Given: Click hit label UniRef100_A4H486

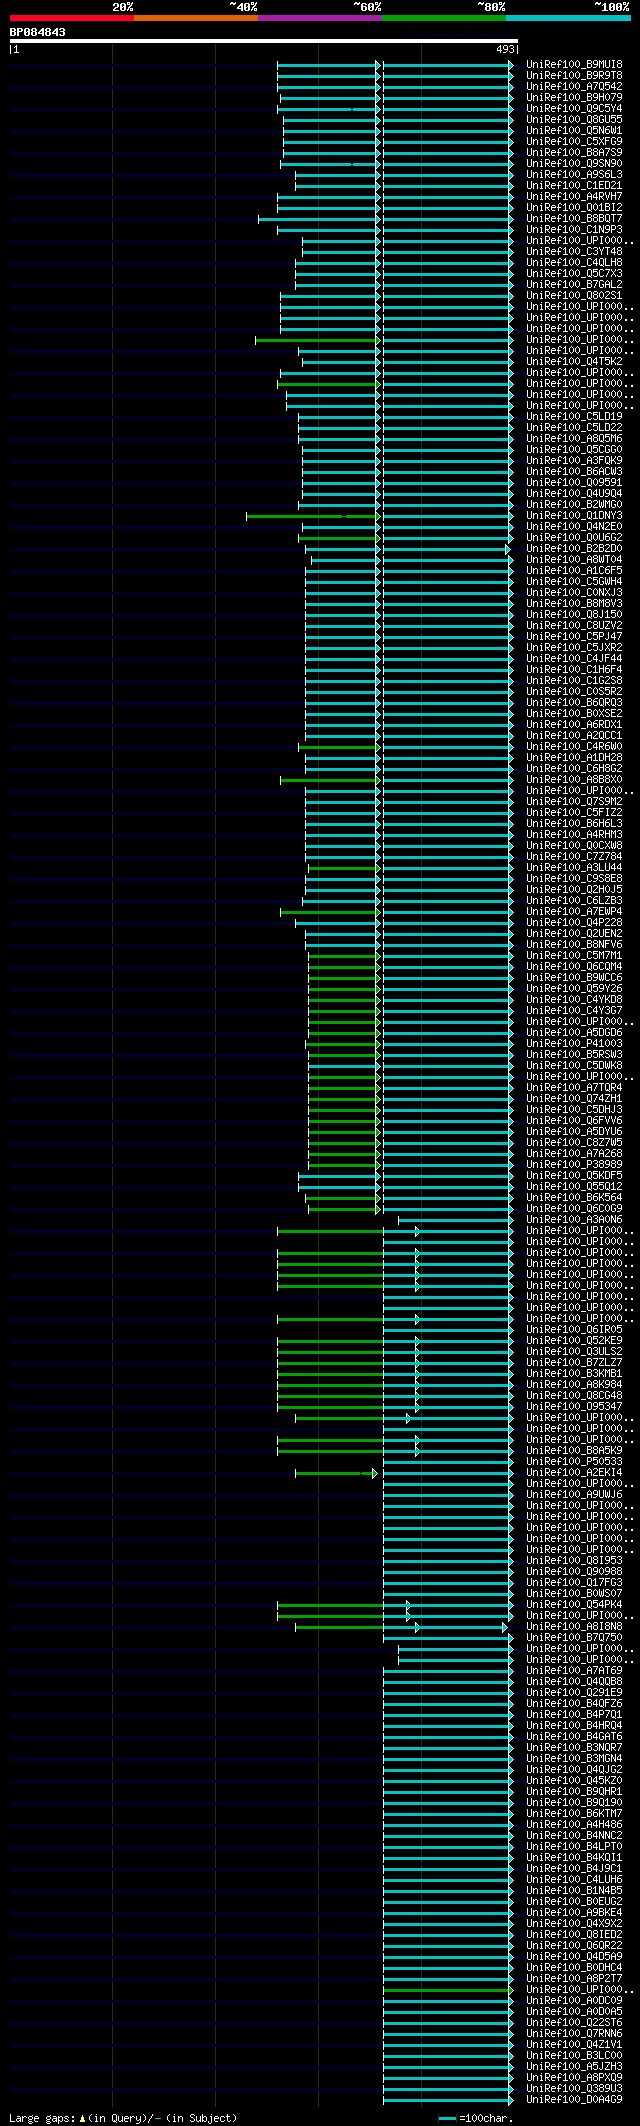Looking at the screenshot, I should (x=574, y=1824).
